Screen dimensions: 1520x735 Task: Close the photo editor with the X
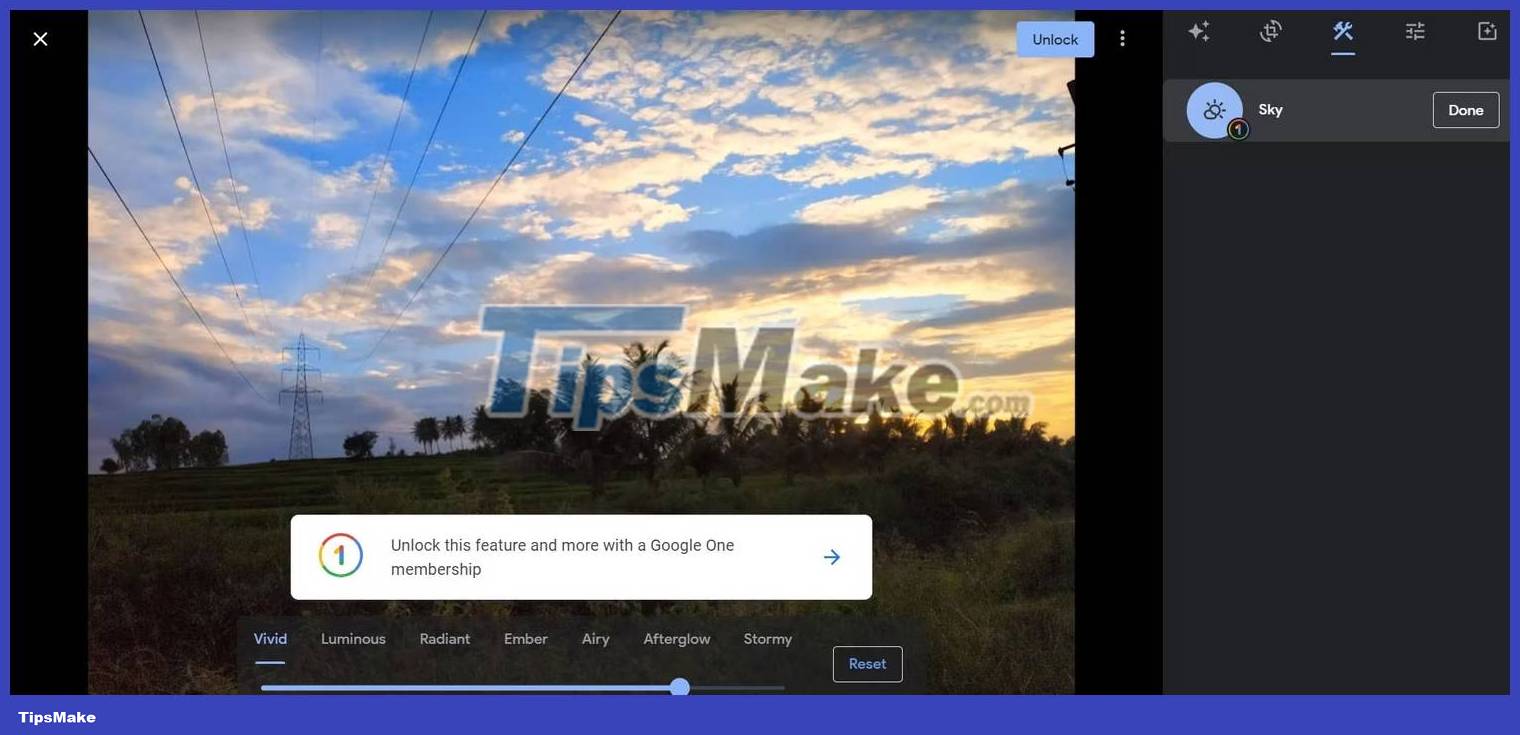[x=40, y=38]
